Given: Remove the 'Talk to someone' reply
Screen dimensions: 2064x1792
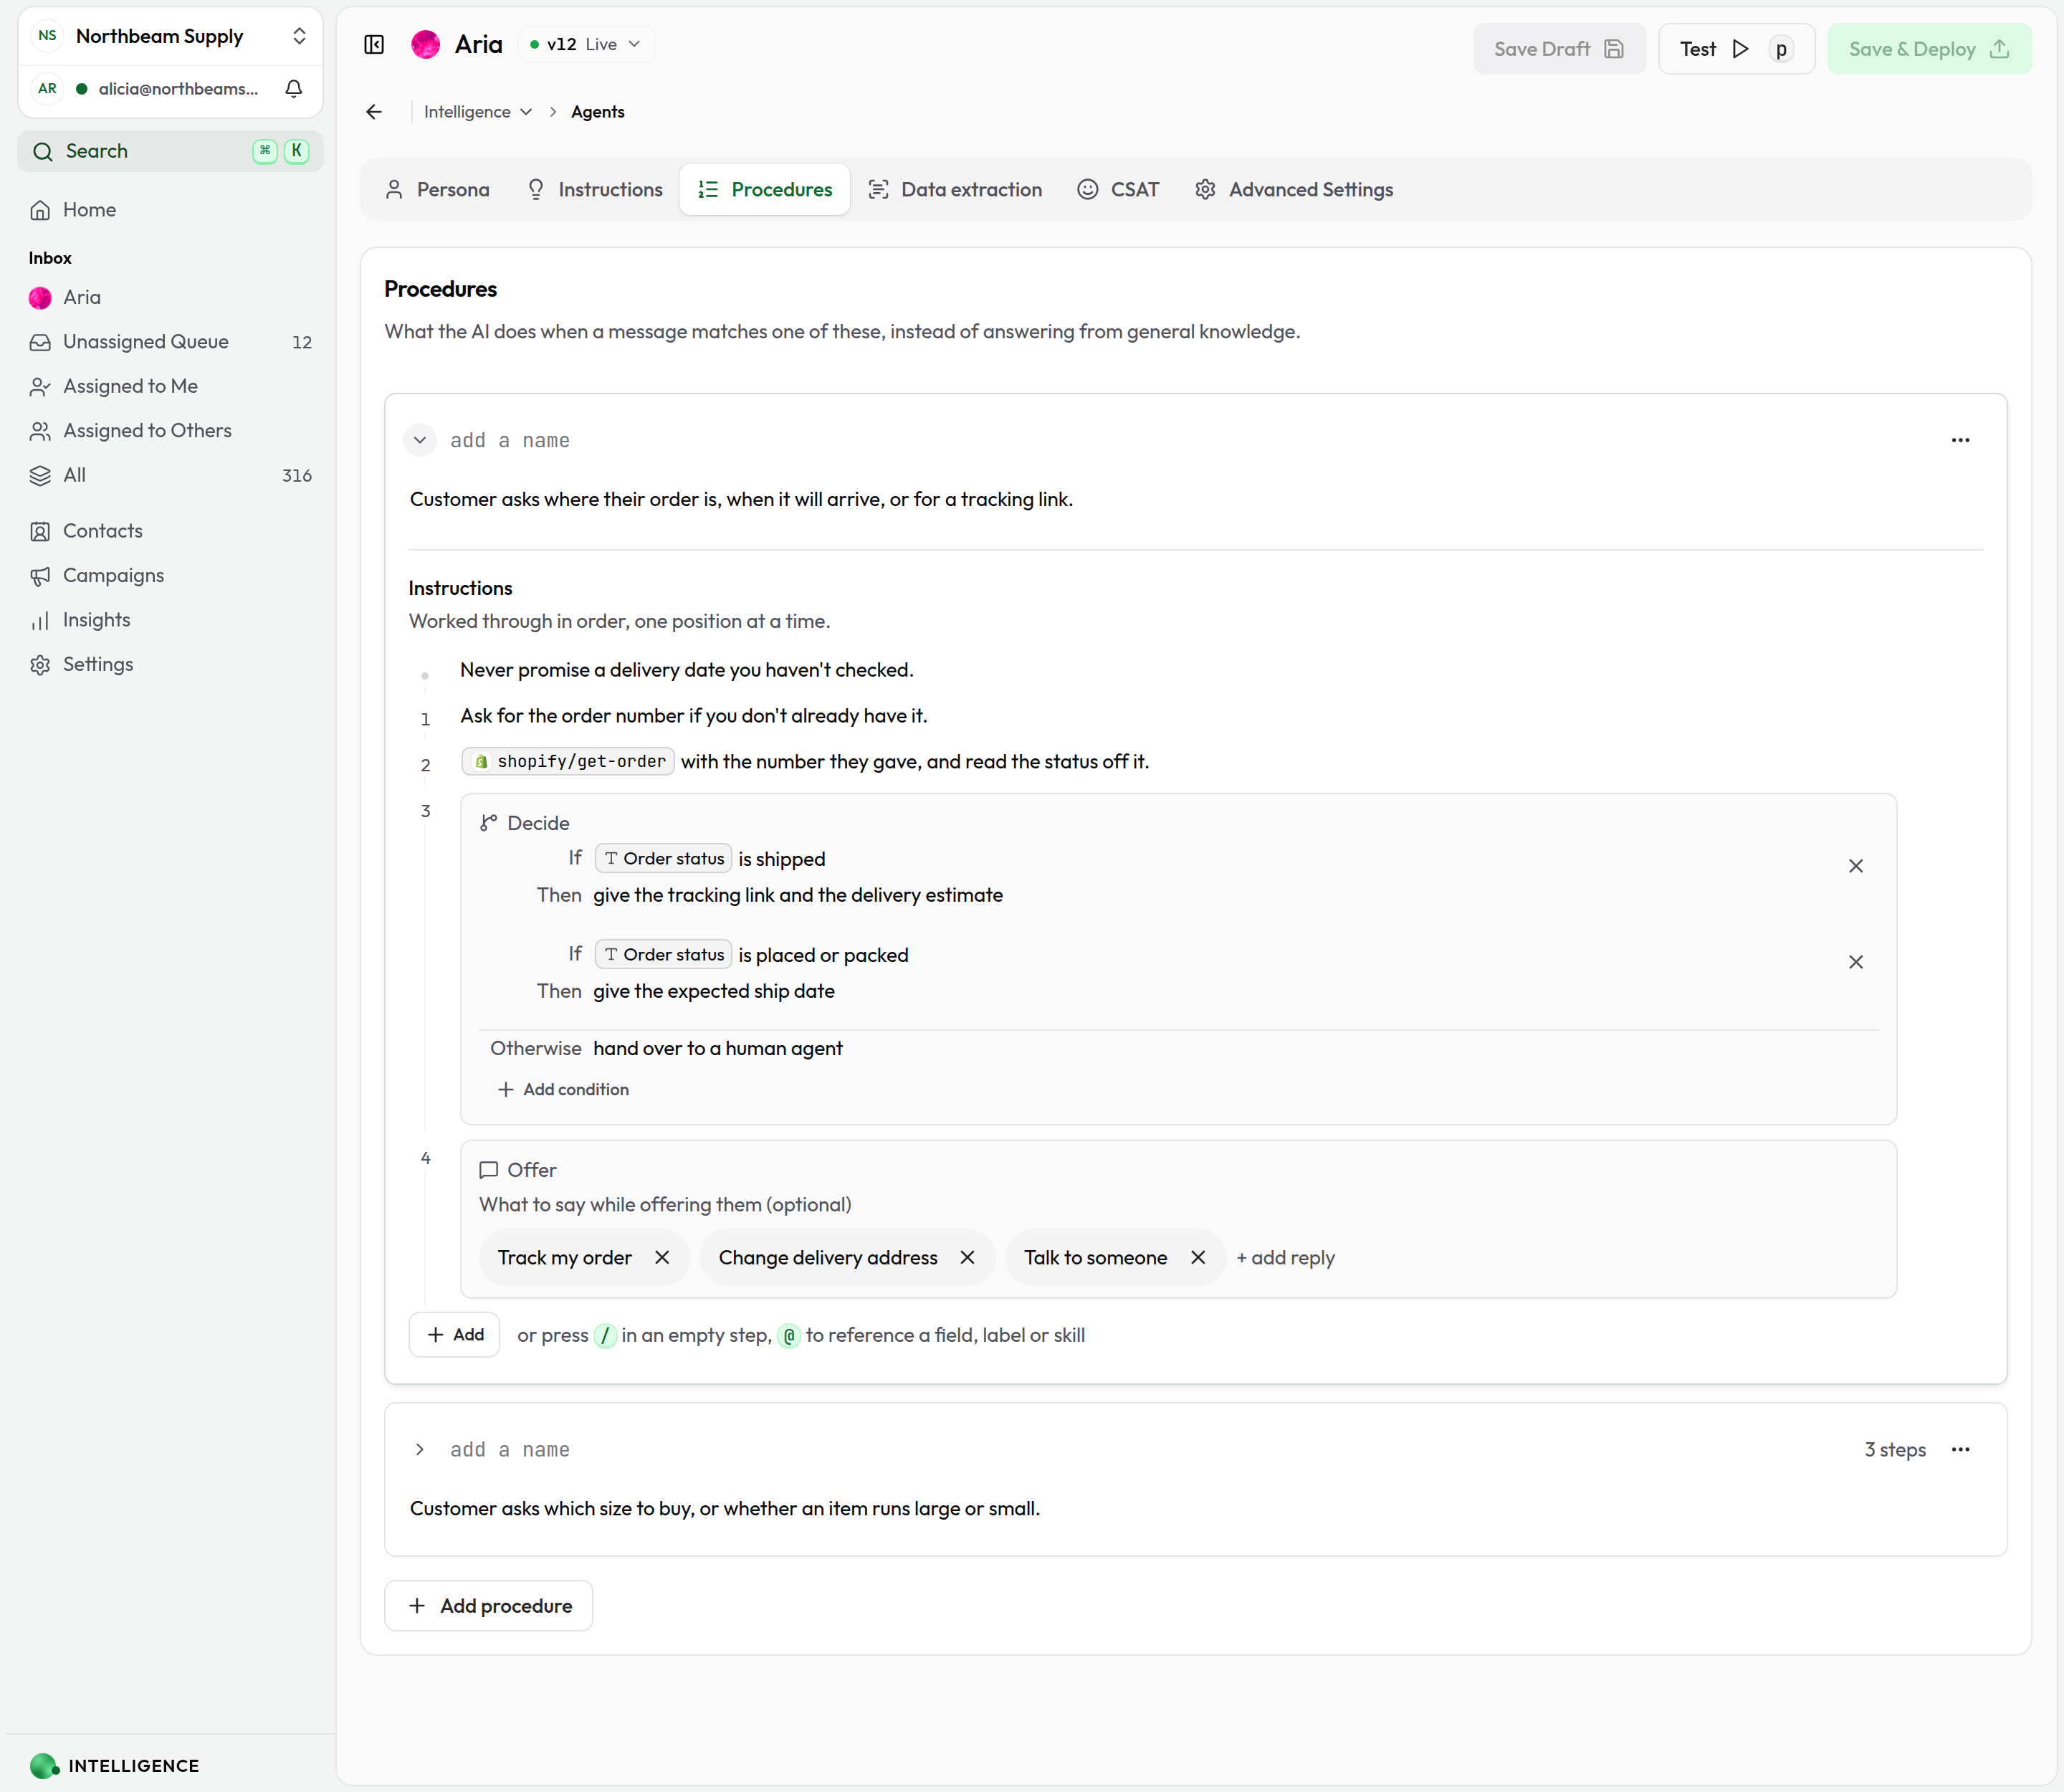Looking at the screenshot, I should point(1198,1257).
